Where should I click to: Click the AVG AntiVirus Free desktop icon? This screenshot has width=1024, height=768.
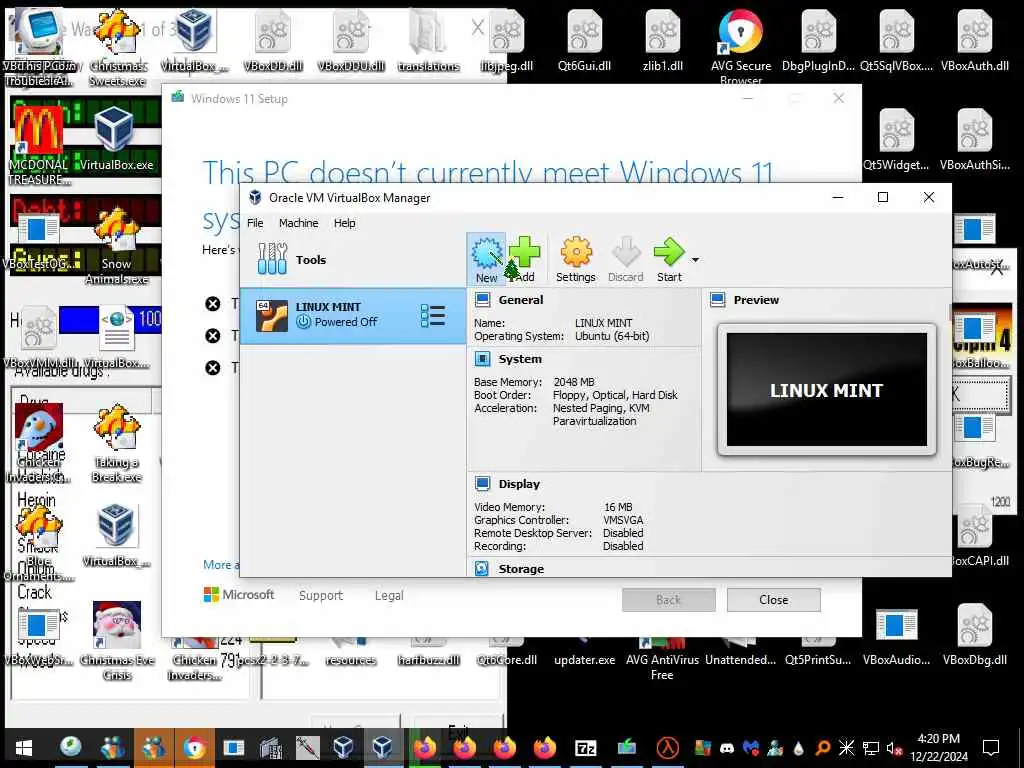[x=662, y=660]
